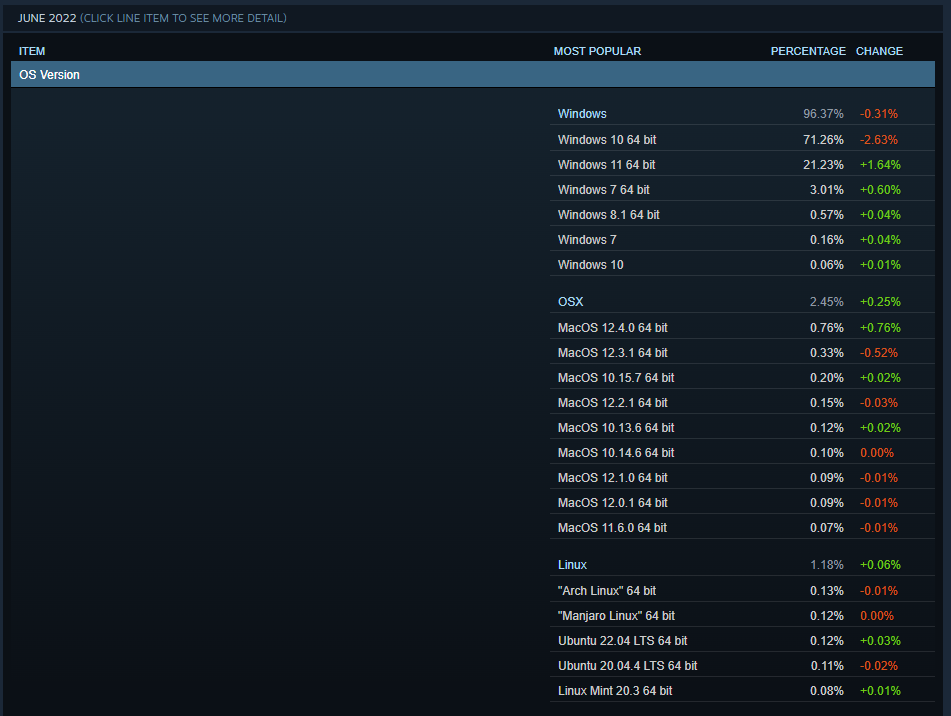Select the "Arch Linux" 64 bit row

click(742, 591)
